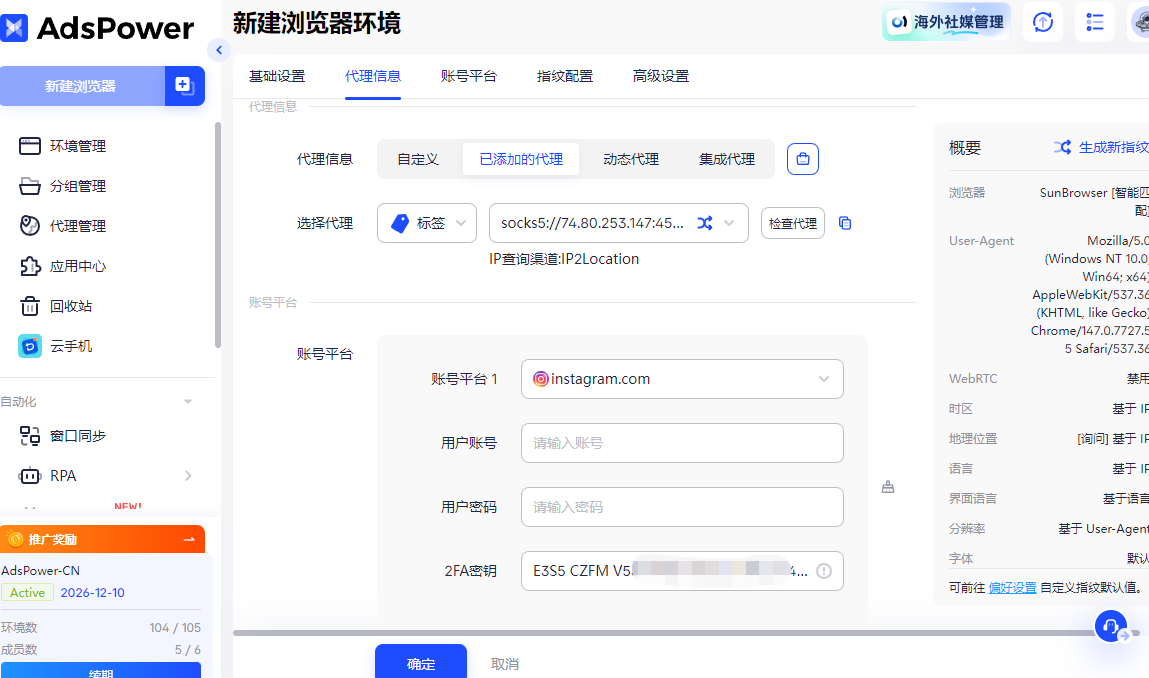Click the expiry date 2026-12-10
Viewport: 1149px width, 678px height.
pyautogui.click(x=92, y=592)
